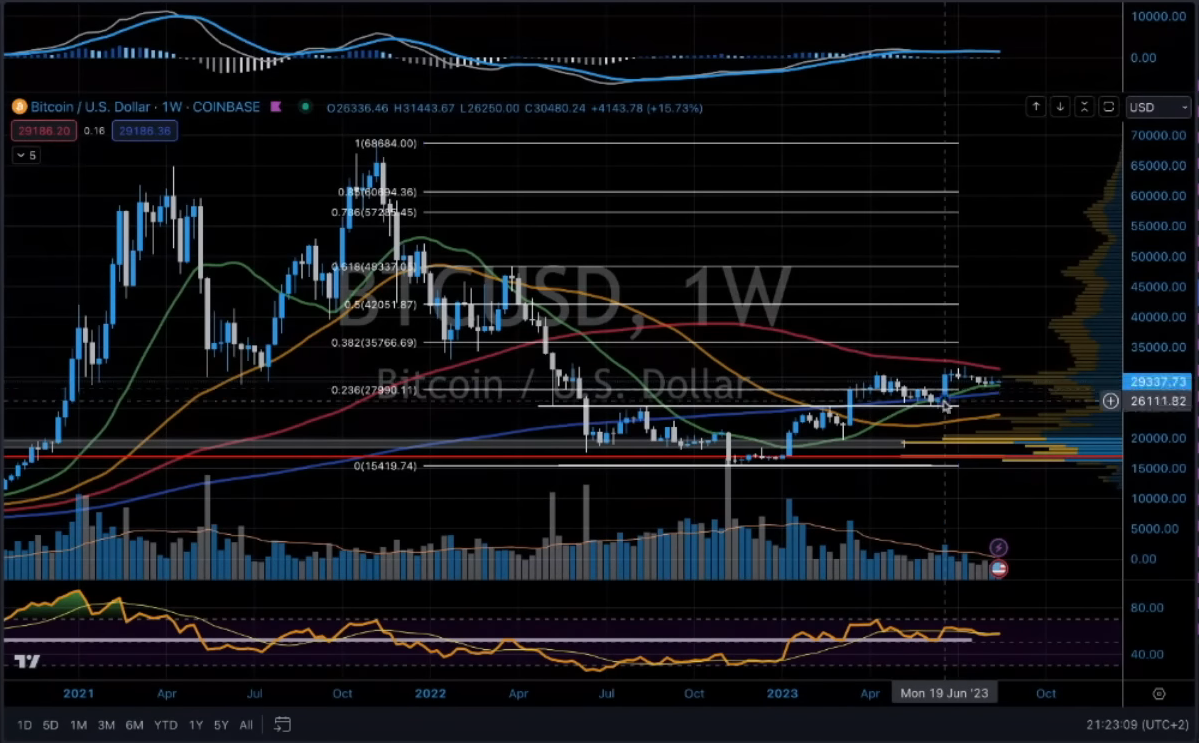
Task: Select the All time range
Action: [246, 724]
